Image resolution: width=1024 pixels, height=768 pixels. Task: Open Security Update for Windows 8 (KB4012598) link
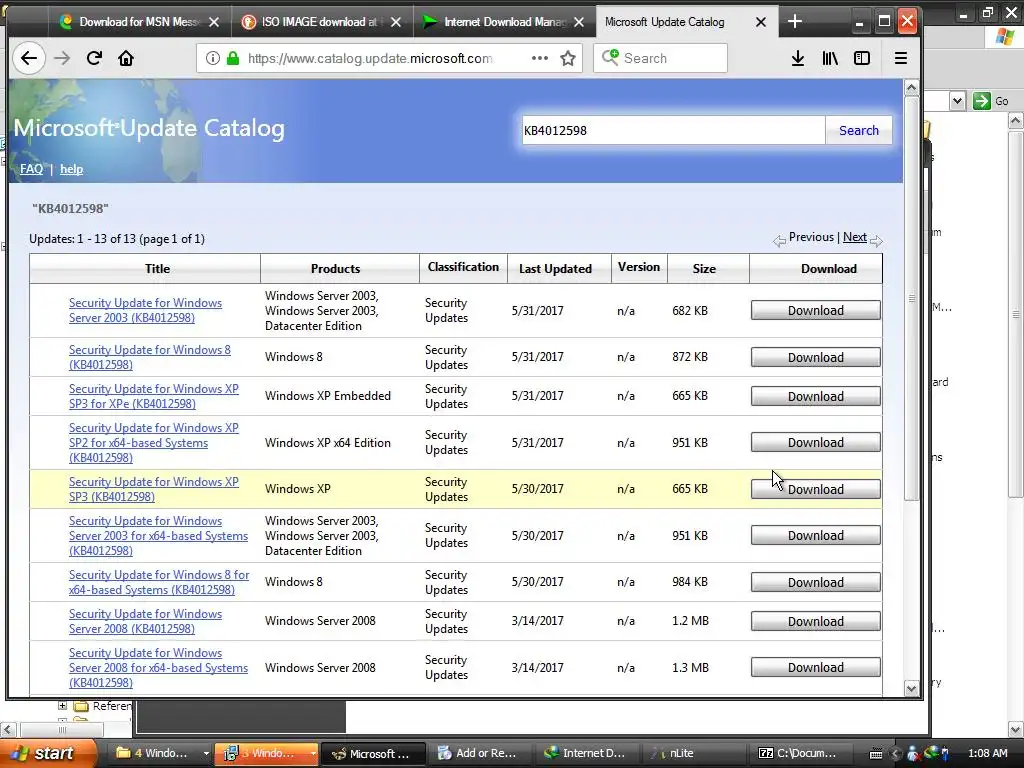[150, 357]
